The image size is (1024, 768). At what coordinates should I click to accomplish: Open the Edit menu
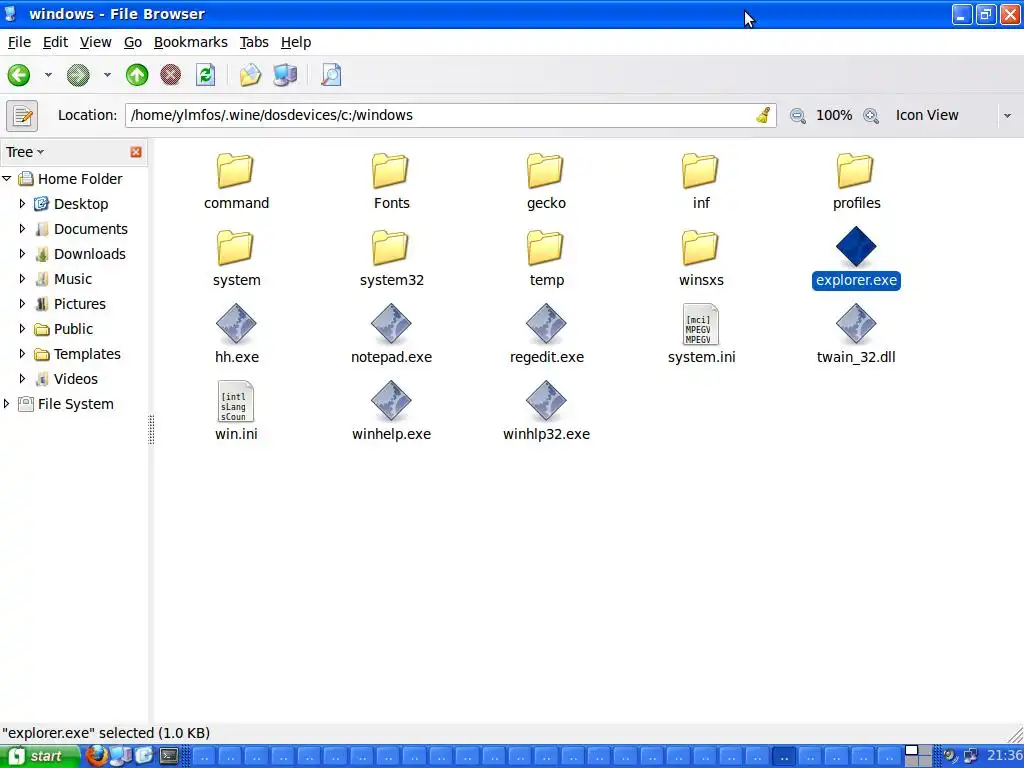(x=56, y=42)
